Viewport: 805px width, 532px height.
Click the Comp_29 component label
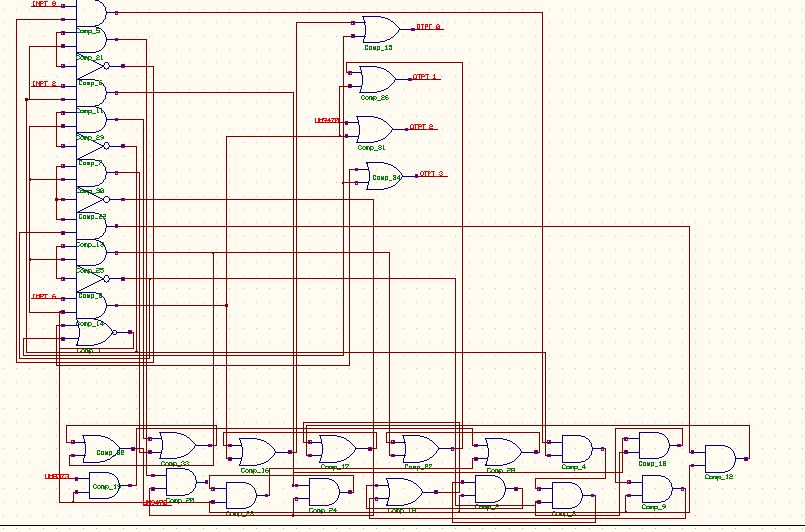coord(90,138)
